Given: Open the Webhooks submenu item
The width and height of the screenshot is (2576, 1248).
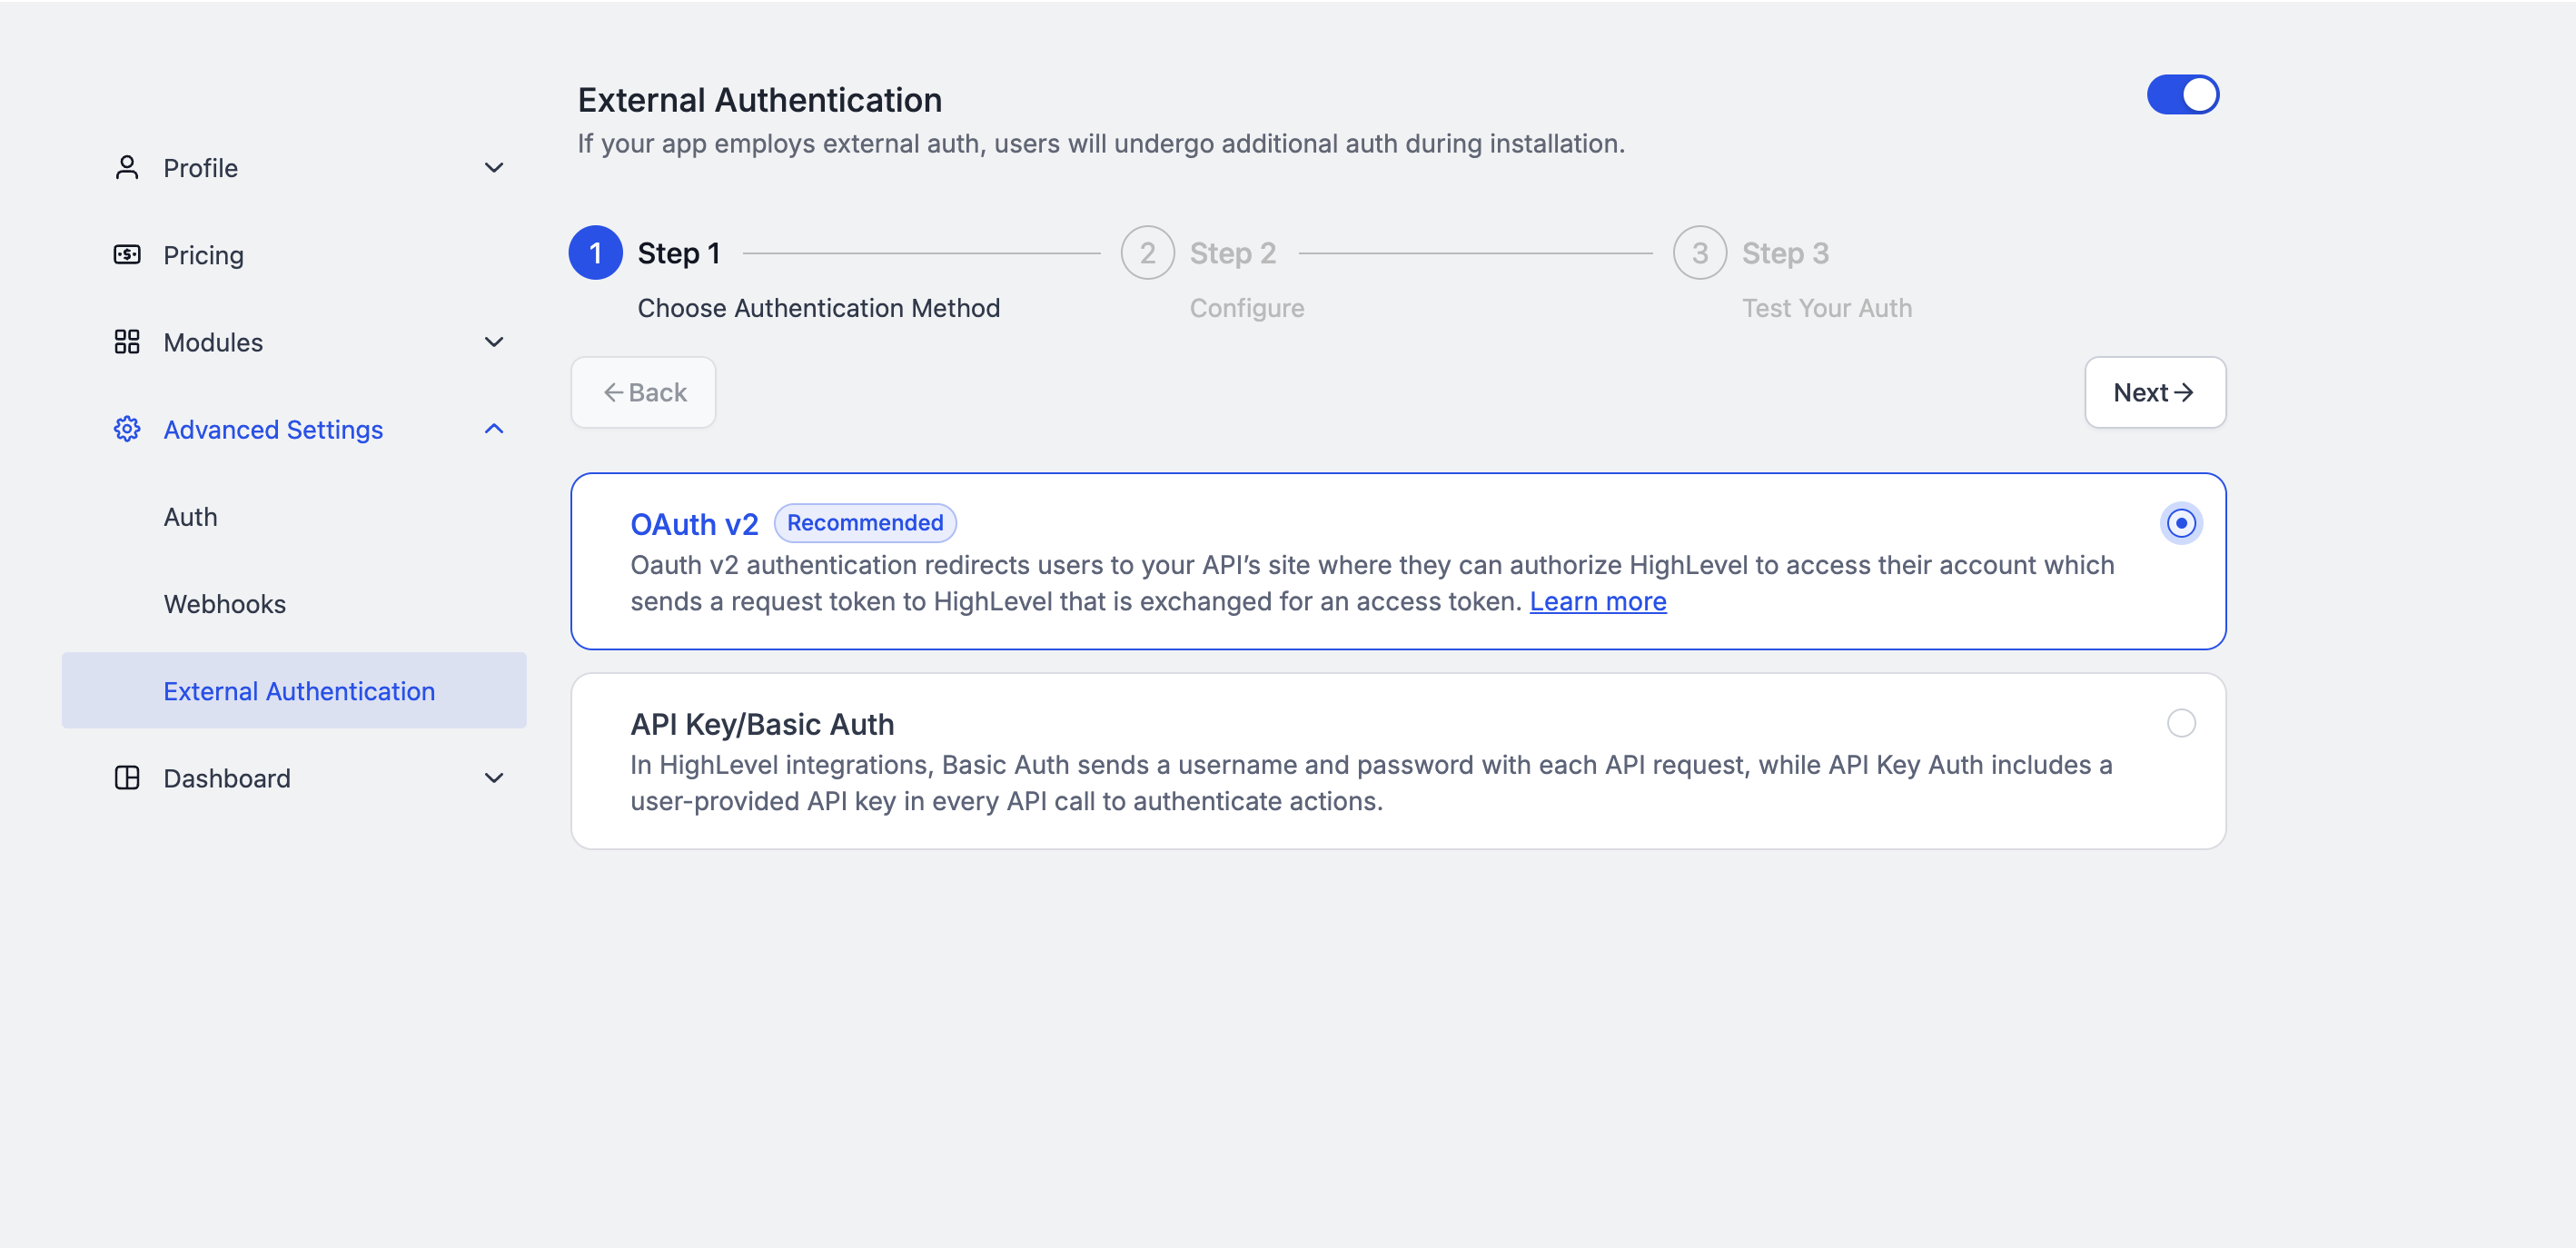Looking at the screenshot, I should click(225, 604).
